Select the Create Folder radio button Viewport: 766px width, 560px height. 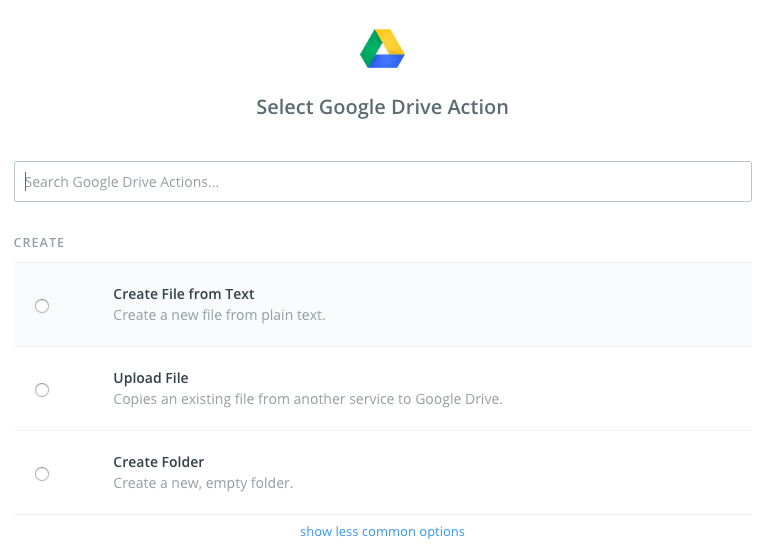point(42,474)
